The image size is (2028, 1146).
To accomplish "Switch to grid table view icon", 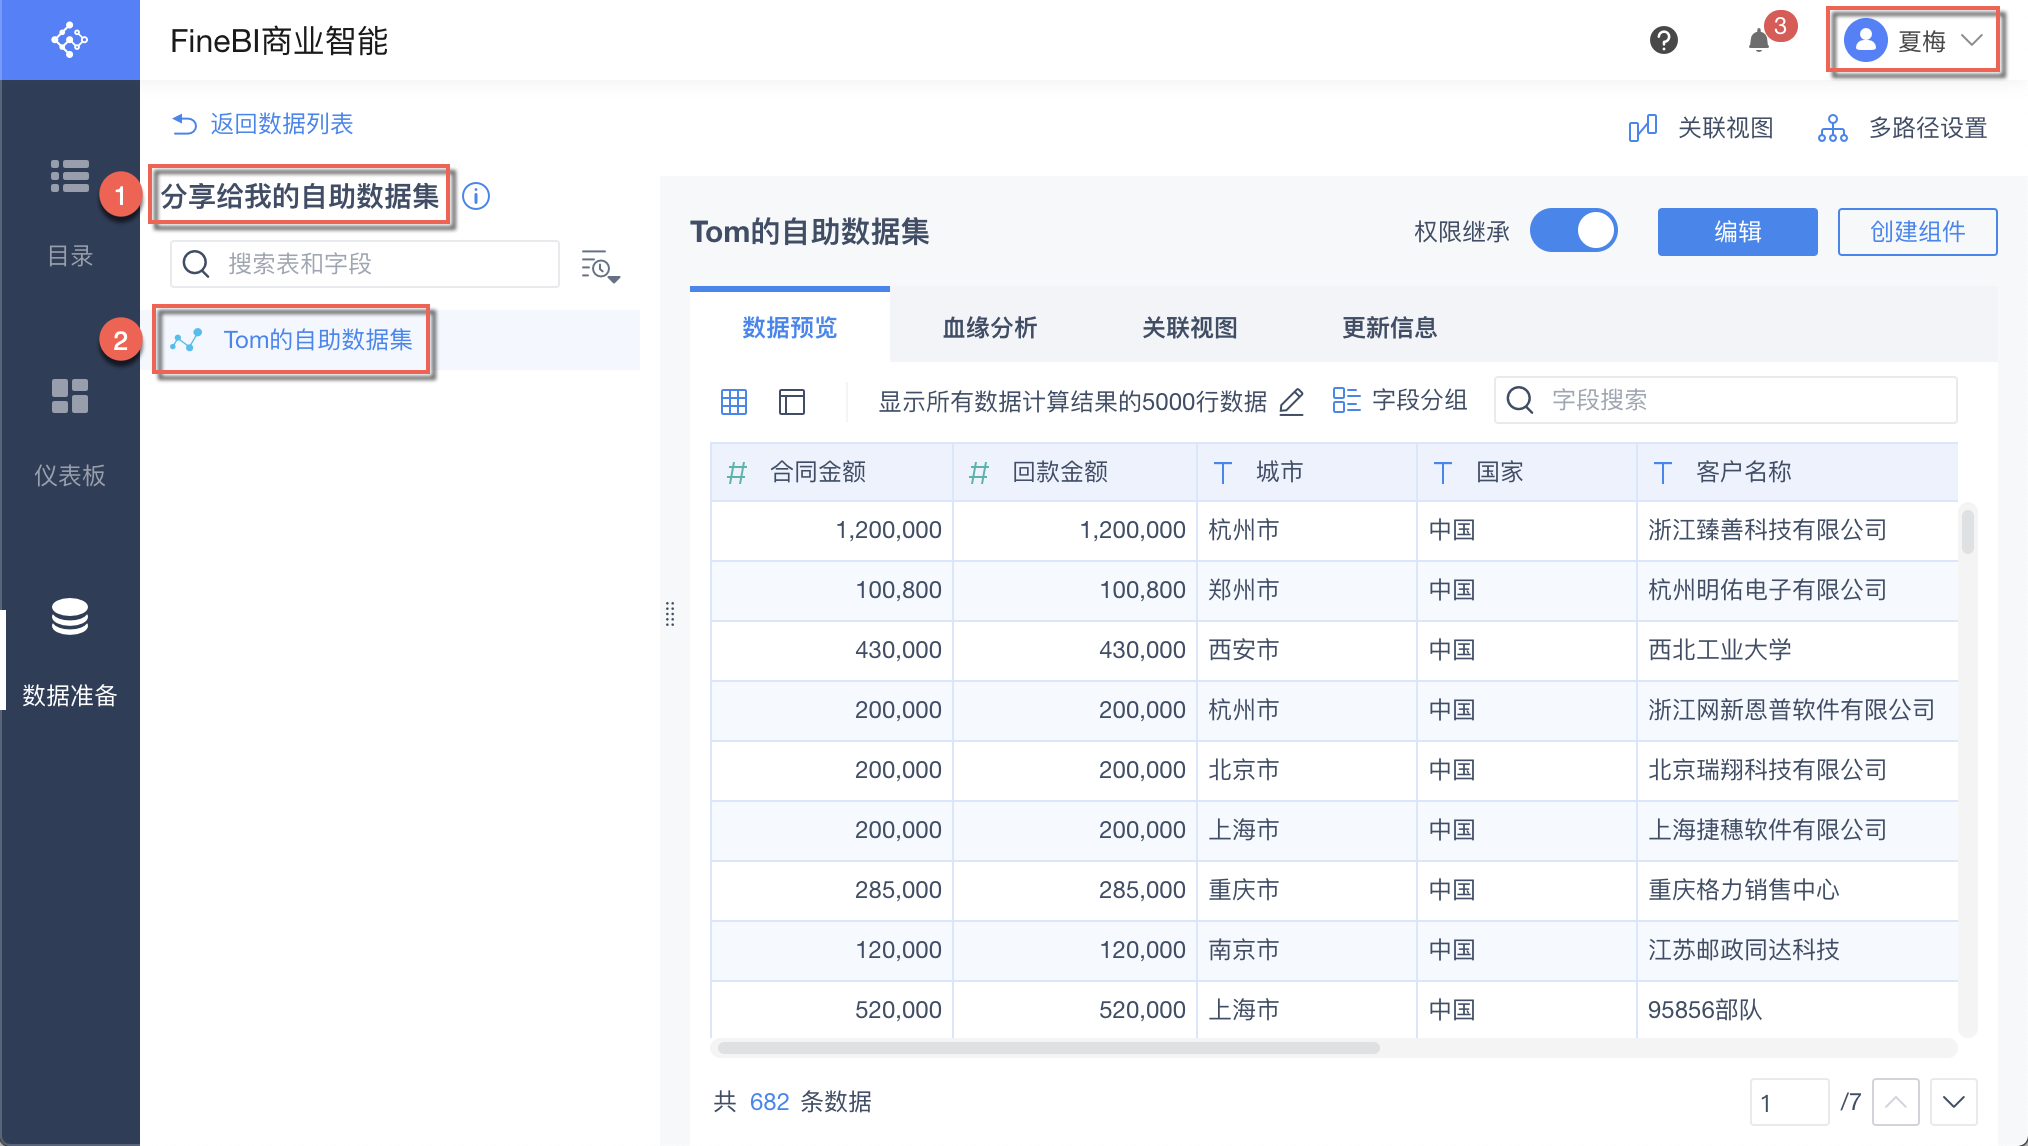I will [x=734, y=402].
